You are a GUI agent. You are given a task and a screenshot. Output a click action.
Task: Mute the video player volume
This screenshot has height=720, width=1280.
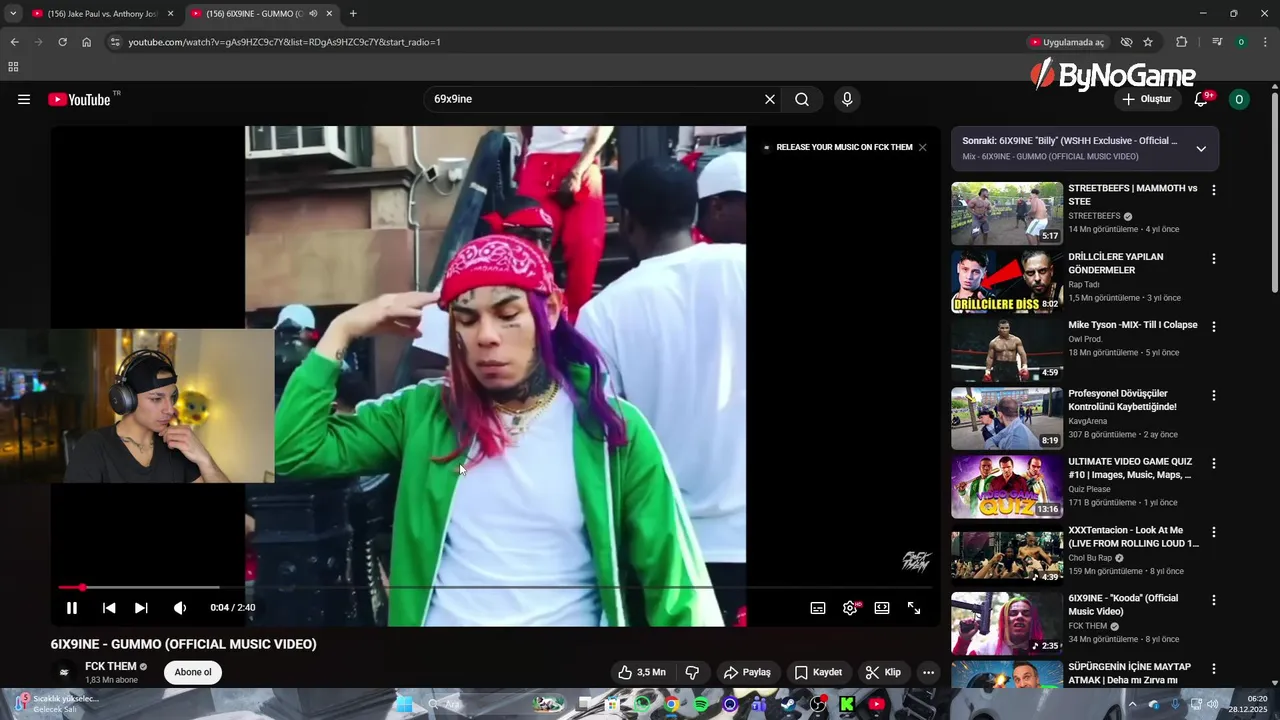pyautogui.click(x=180, y=608)
